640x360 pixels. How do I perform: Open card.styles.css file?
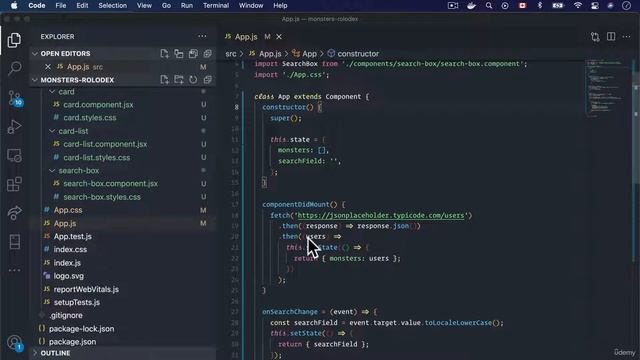89,118
